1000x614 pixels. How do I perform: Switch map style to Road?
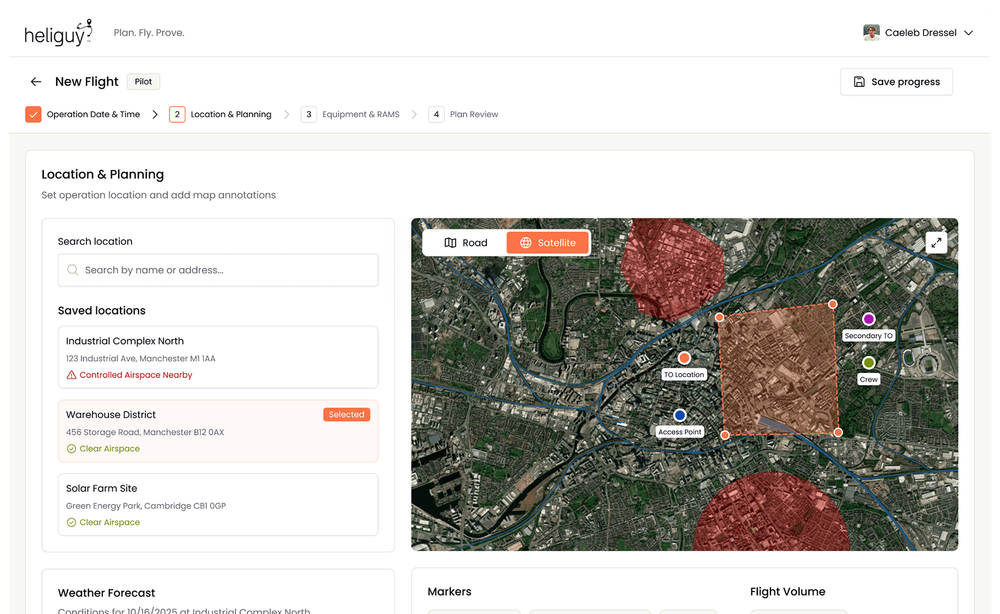coord(465,242)
